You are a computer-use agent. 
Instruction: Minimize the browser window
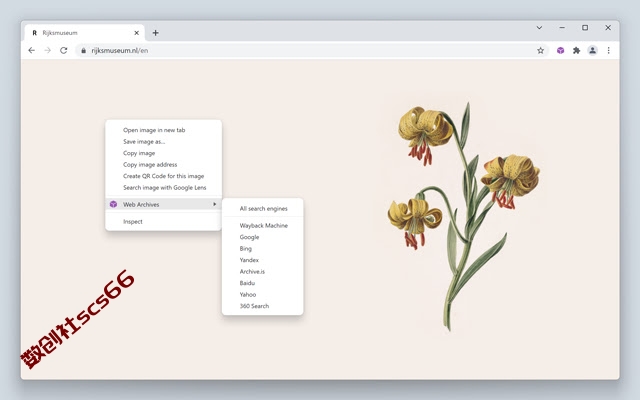(562, 28)
